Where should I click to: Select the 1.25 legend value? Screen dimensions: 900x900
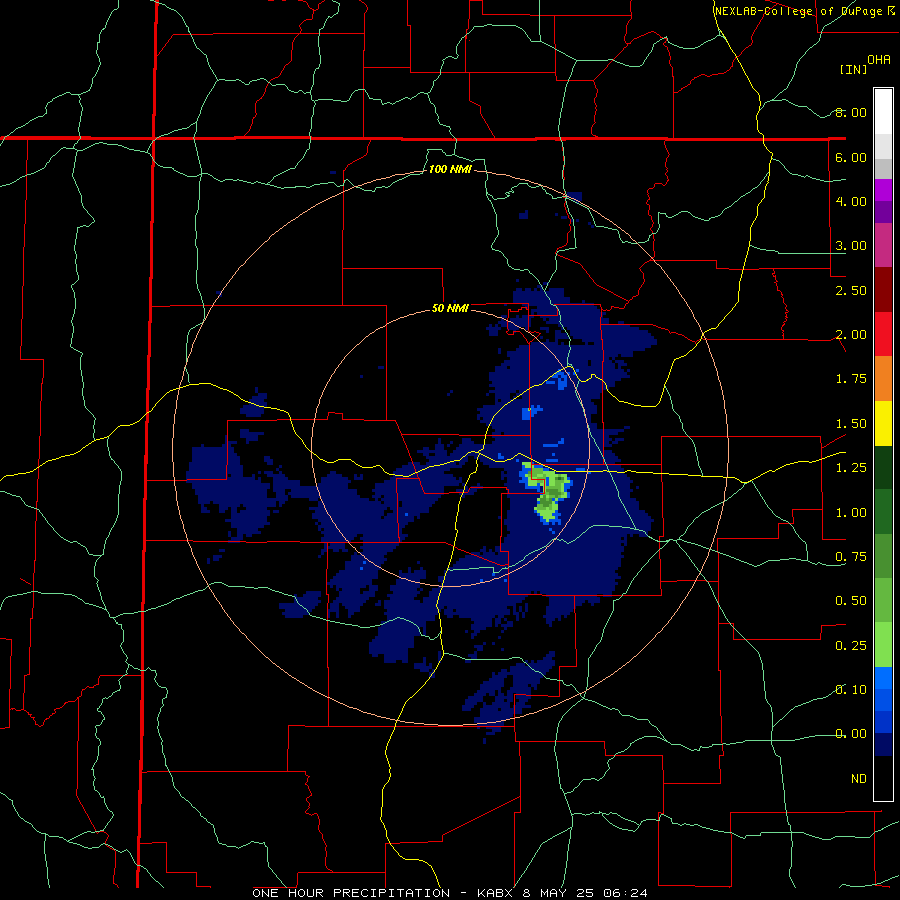coord(851,468)
